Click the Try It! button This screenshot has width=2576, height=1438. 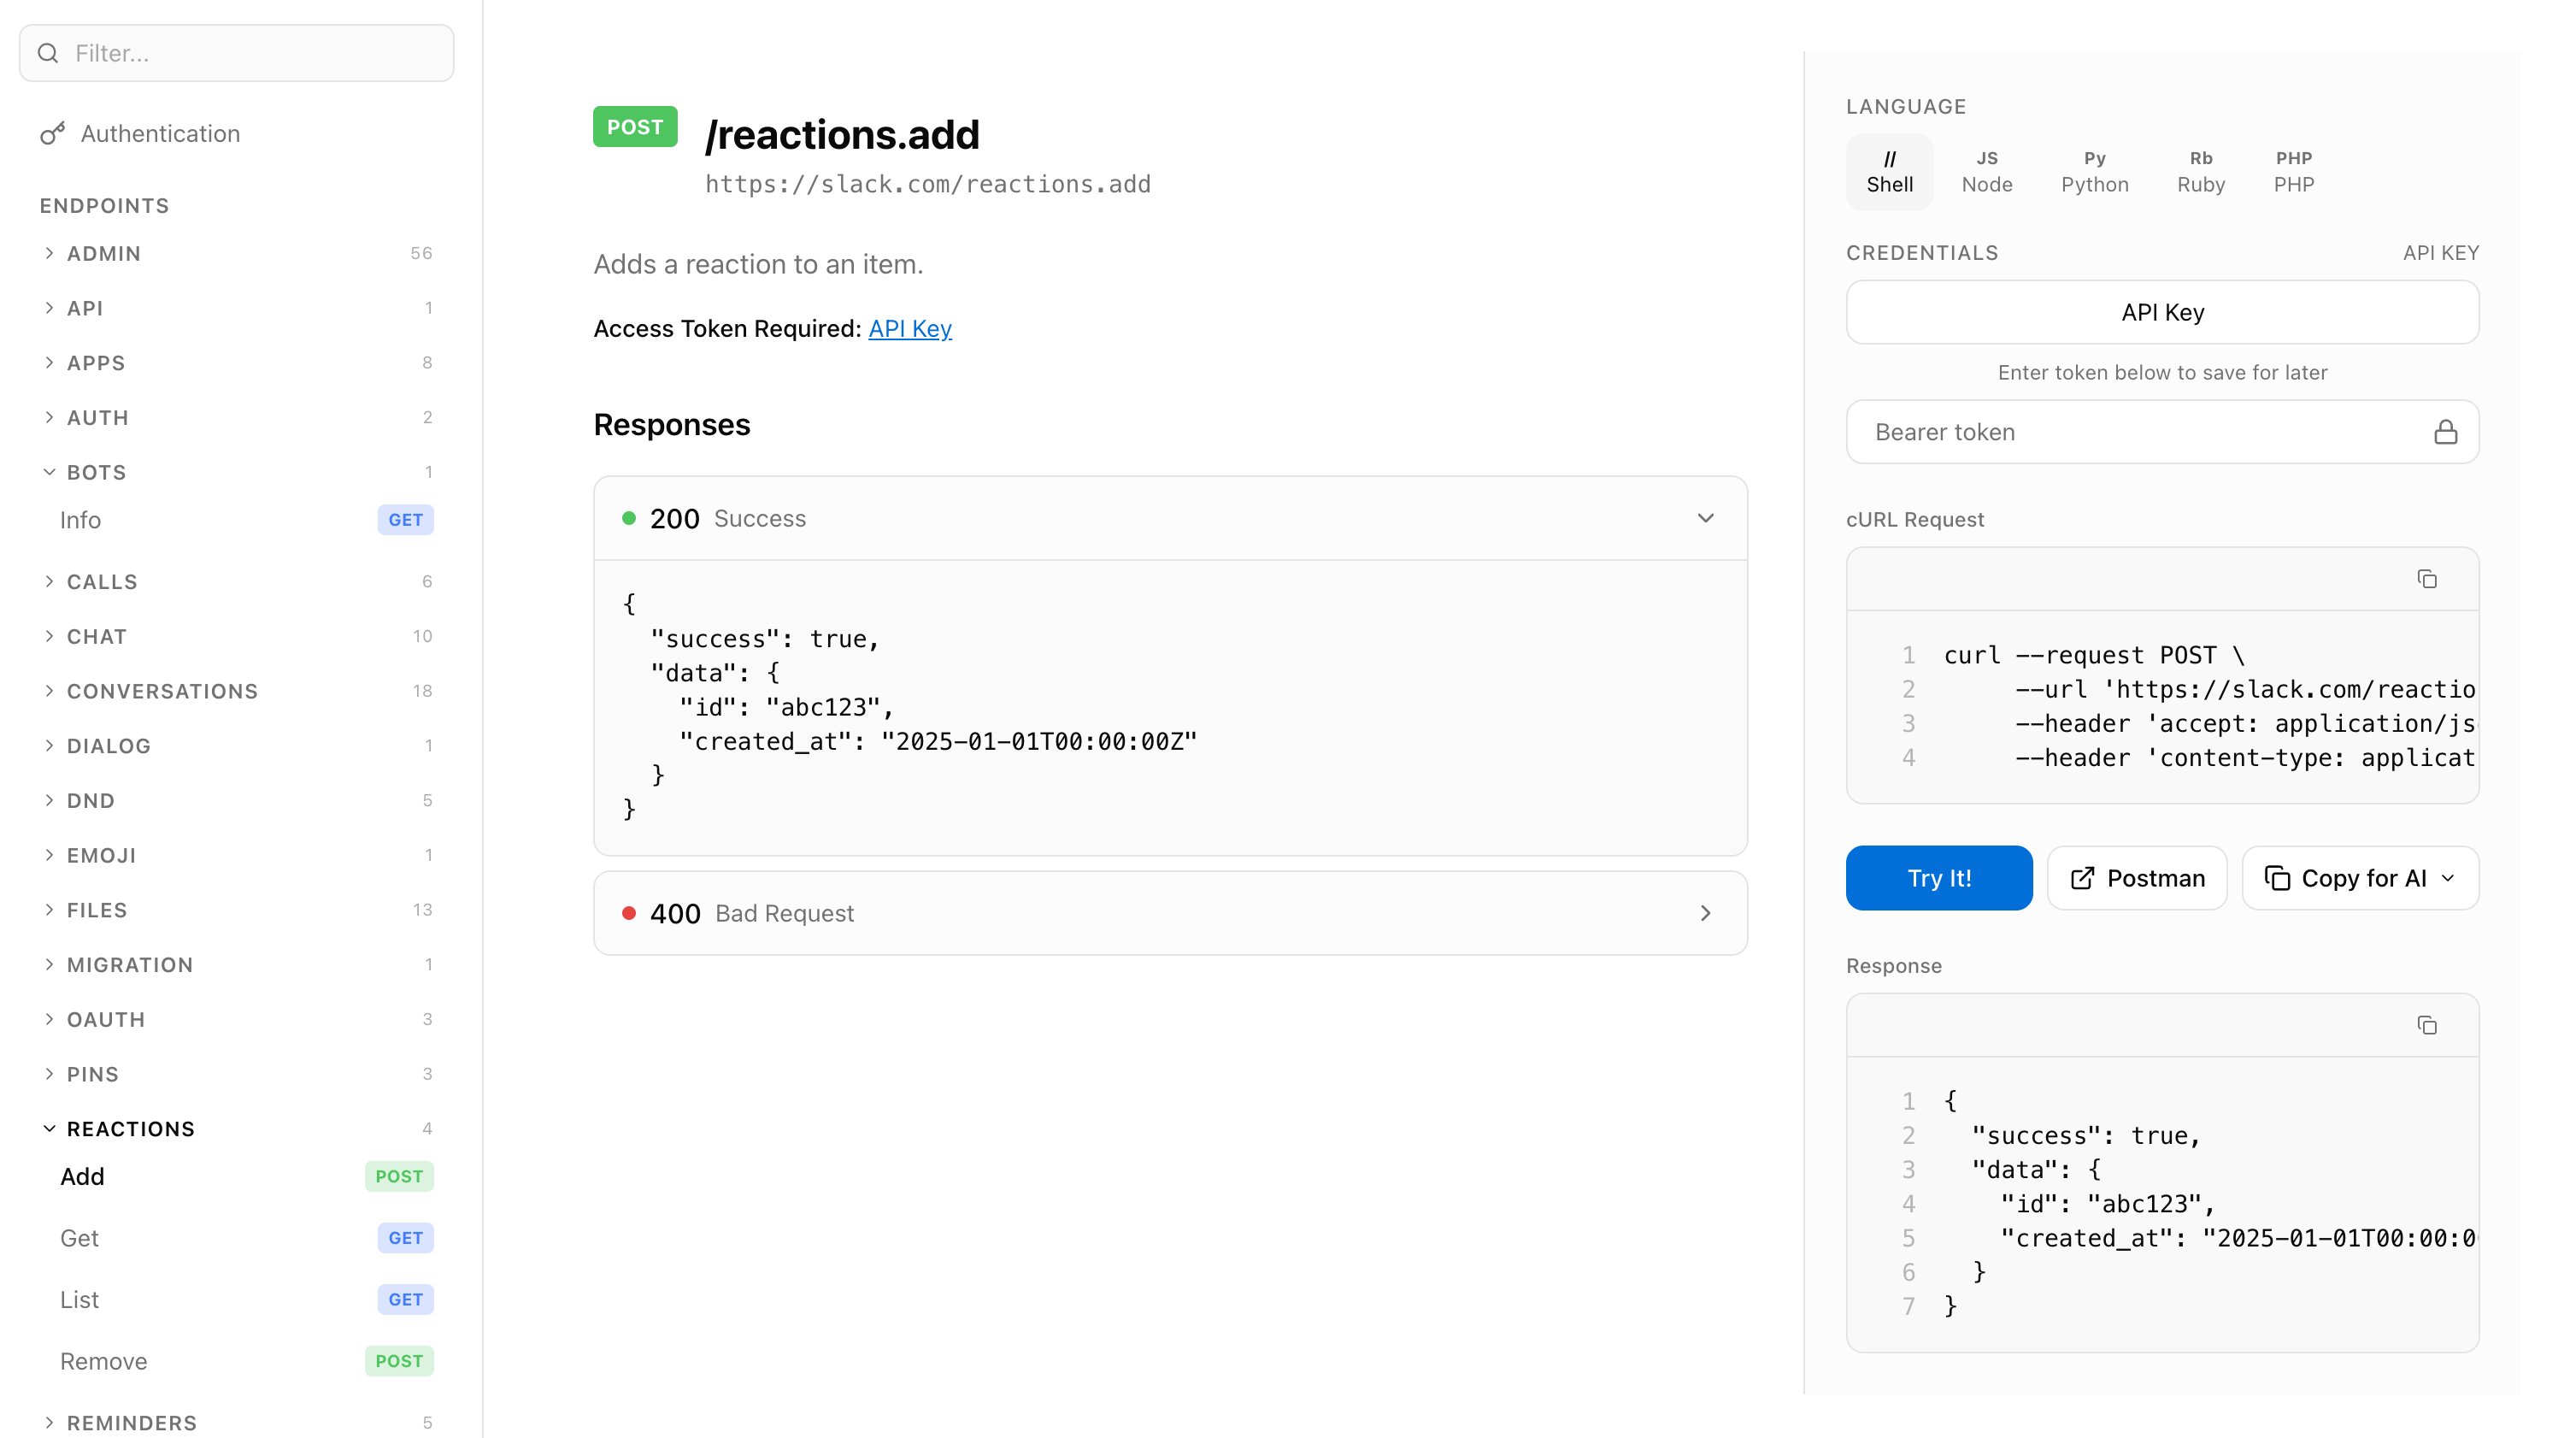[x=1938, y=878]
